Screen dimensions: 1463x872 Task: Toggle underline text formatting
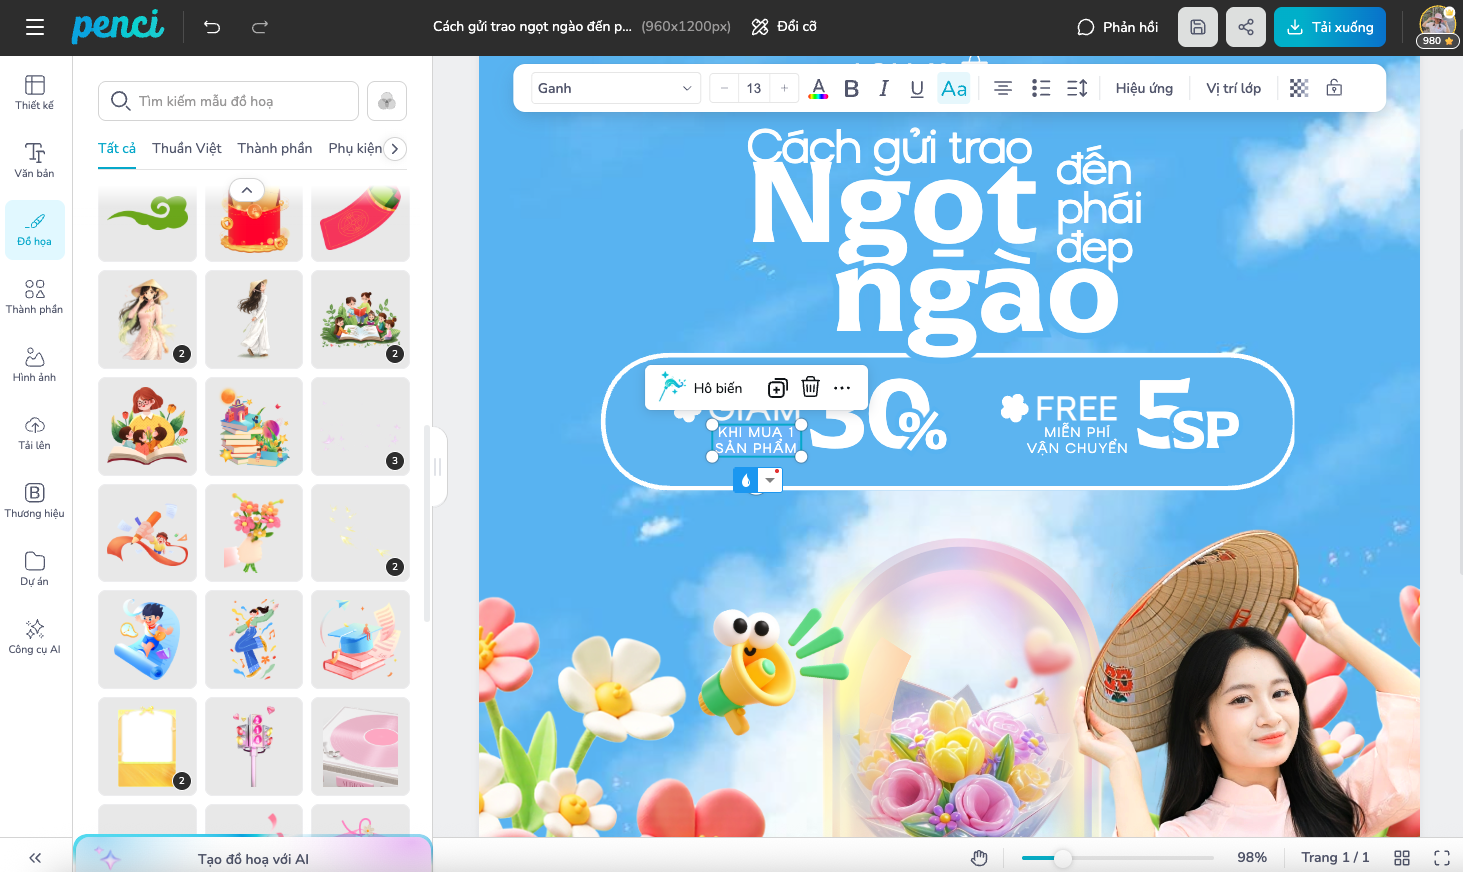click(916, 88)
